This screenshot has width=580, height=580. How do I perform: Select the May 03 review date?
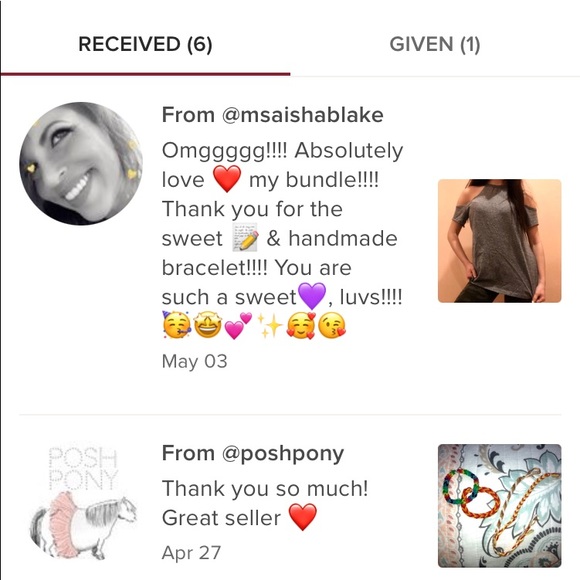coord(195,361)
